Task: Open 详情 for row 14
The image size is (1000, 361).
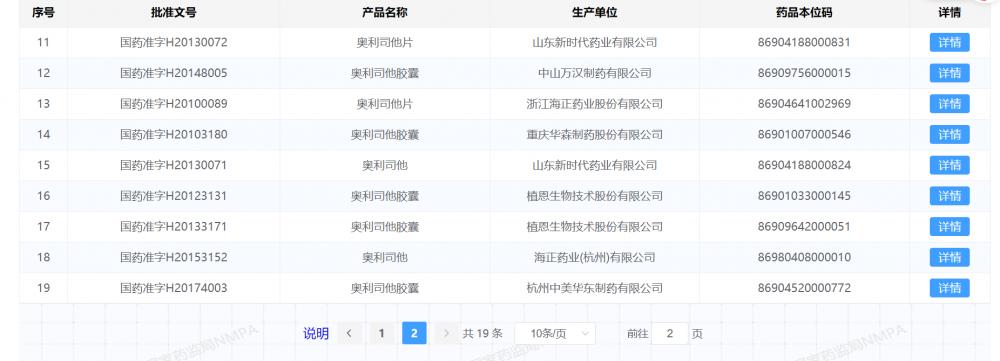Action: [x=949, y=134]
